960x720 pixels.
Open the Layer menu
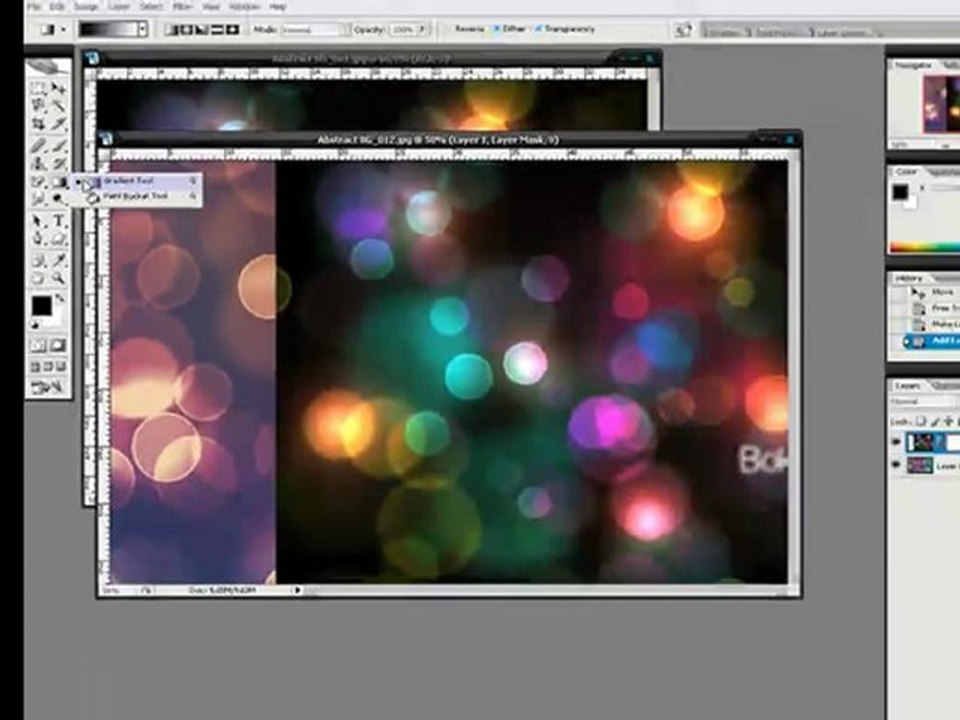click(x=119, y=7)
